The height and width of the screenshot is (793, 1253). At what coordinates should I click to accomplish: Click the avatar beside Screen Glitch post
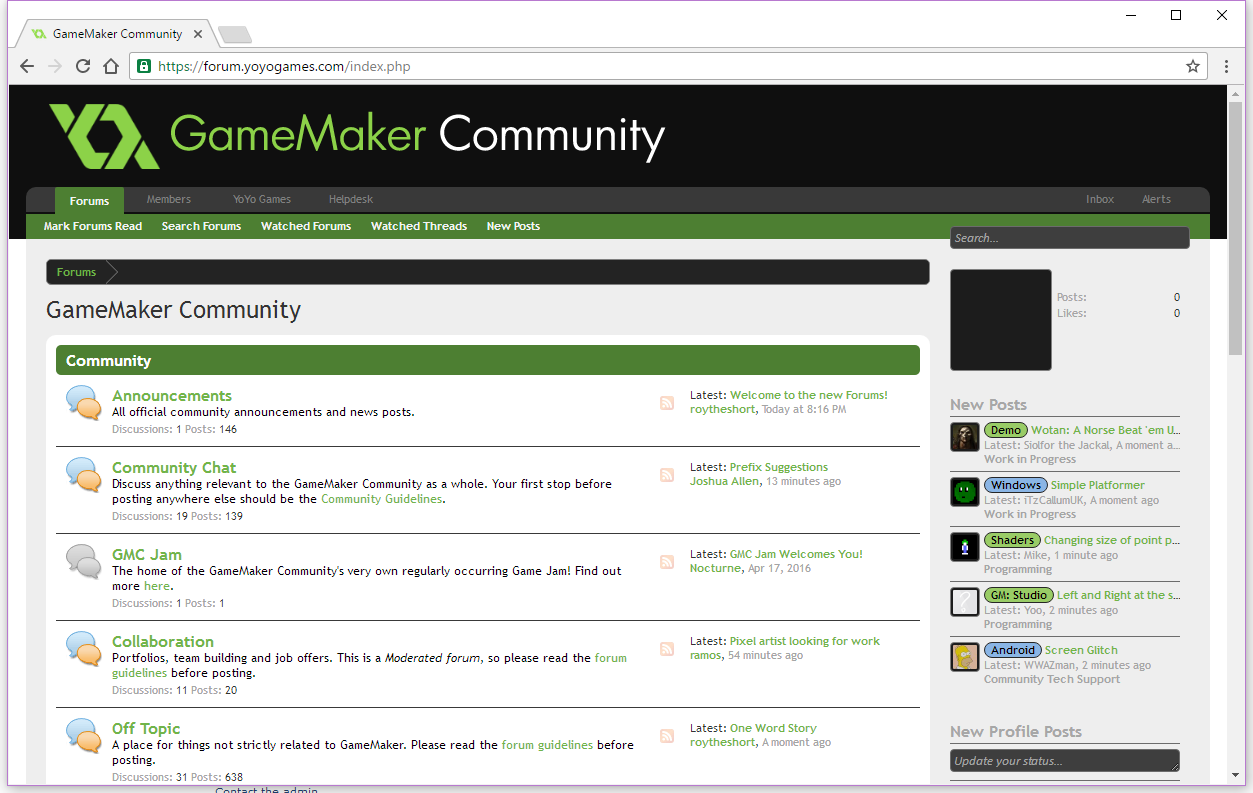tap(965, 657)
